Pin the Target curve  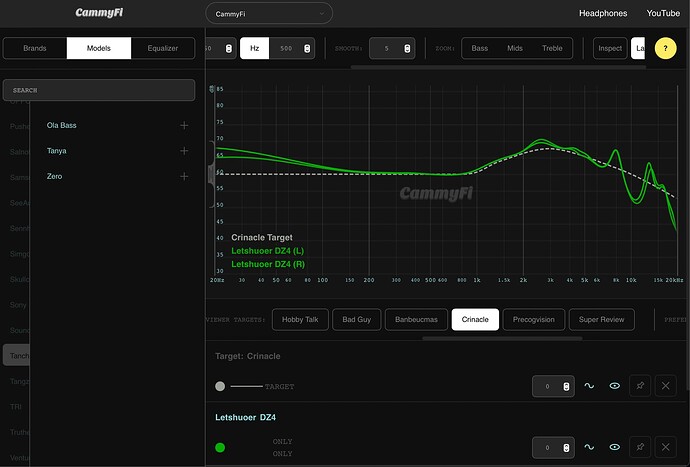point(640,386)
